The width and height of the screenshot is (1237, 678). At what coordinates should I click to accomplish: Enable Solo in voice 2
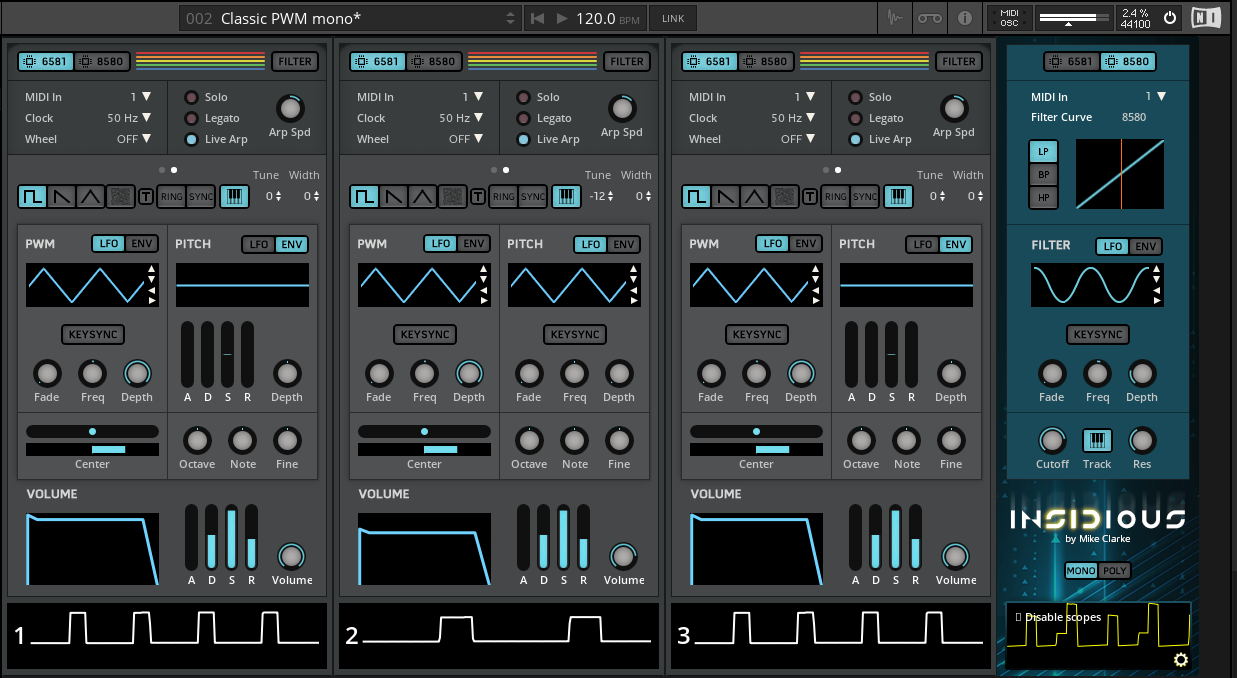pyautogui.click(x=523, y=97)
